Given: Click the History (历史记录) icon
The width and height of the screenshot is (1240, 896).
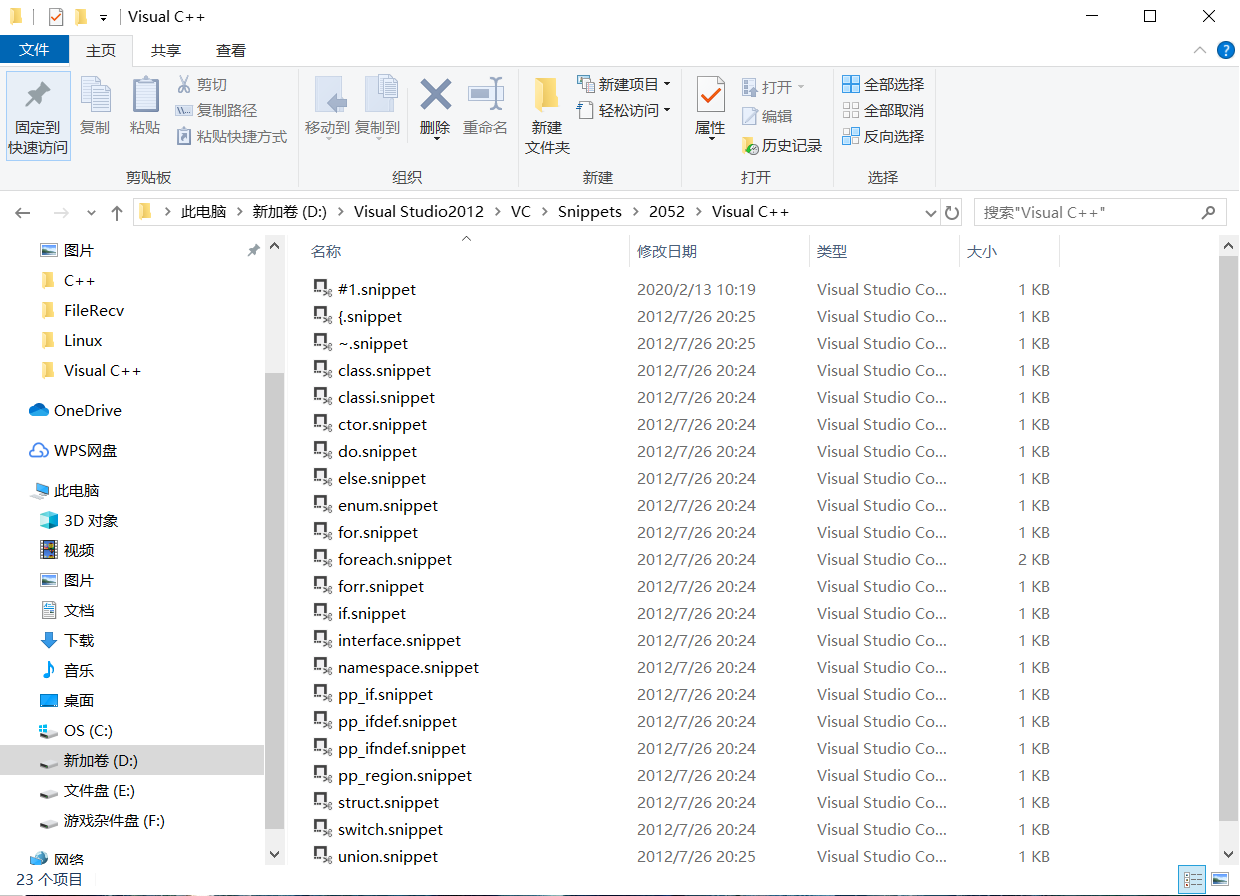Looking at the screenshot, I should pos(750,146).
